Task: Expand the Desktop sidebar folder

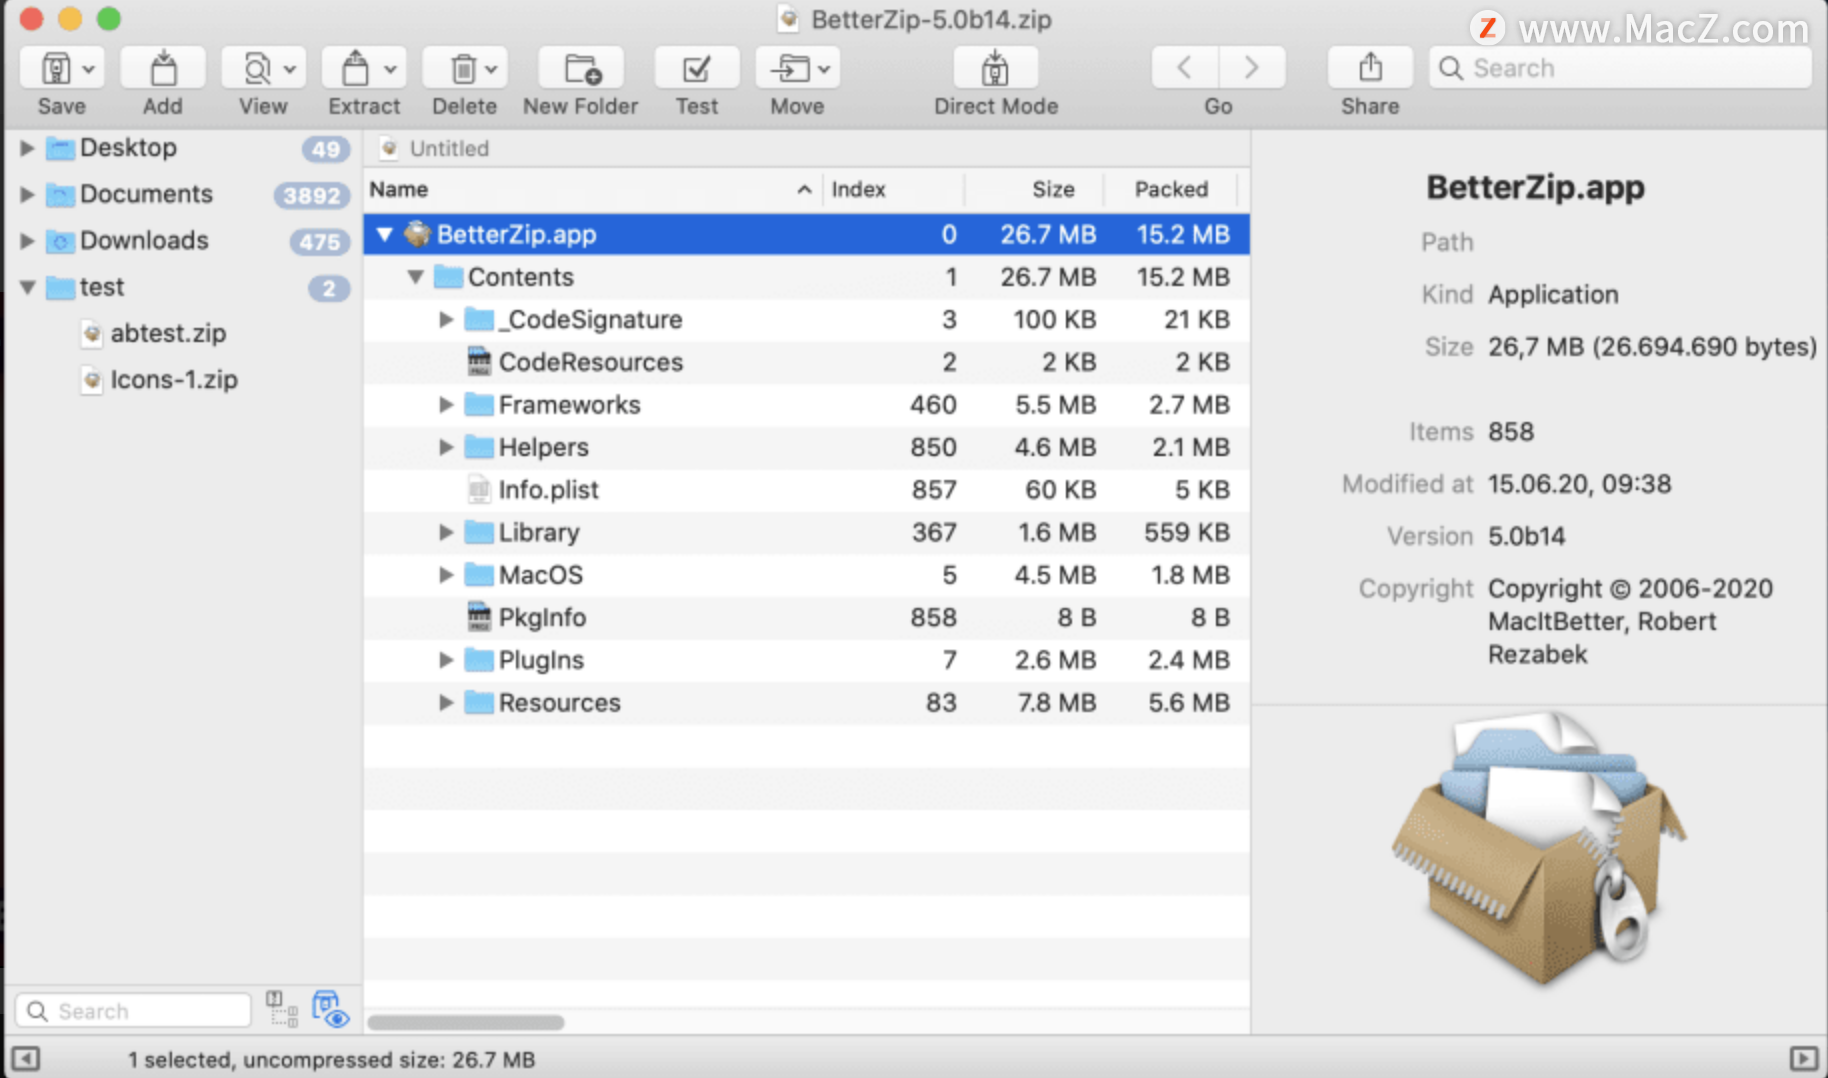Action: click(x=27, y=148)
